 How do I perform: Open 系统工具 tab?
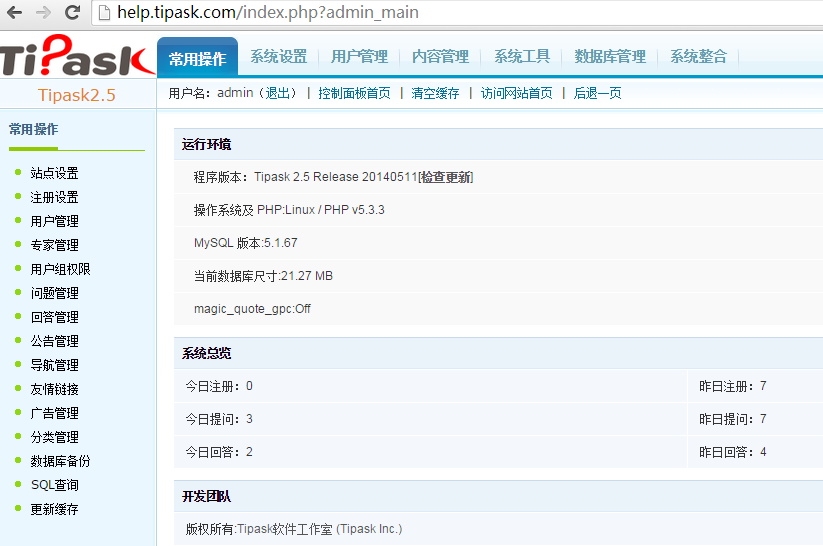522,56
